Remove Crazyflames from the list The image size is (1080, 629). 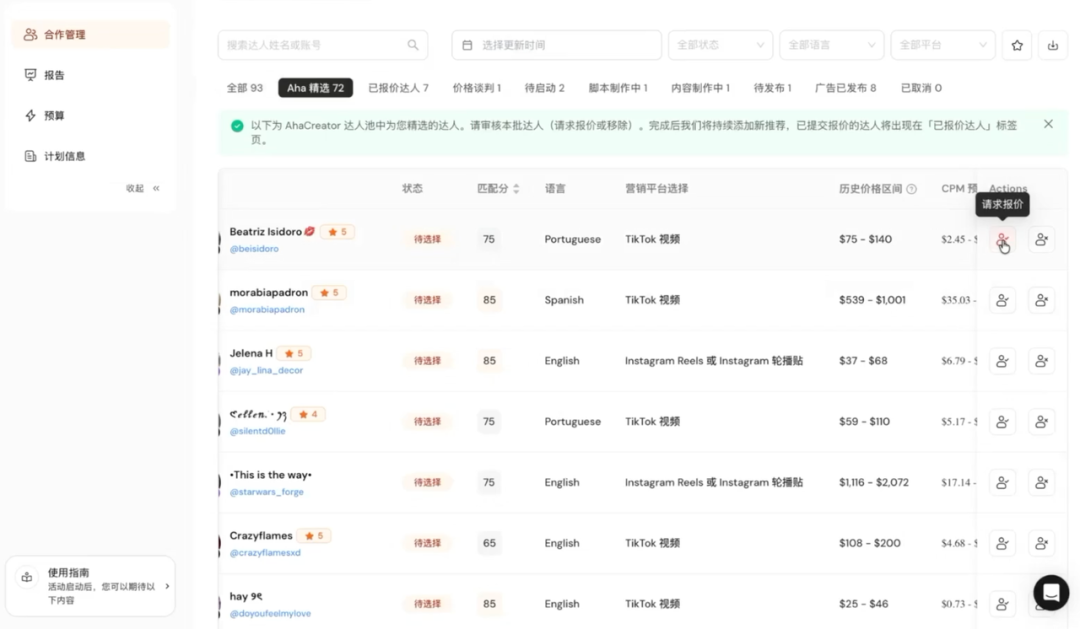coord(1041,543)
